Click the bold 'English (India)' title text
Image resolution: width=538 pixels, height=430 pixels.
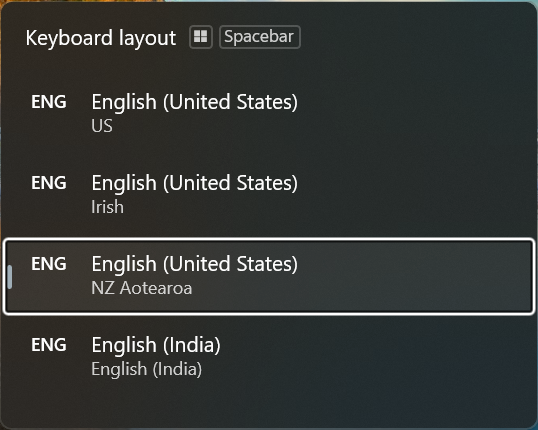tap(156, 345)
